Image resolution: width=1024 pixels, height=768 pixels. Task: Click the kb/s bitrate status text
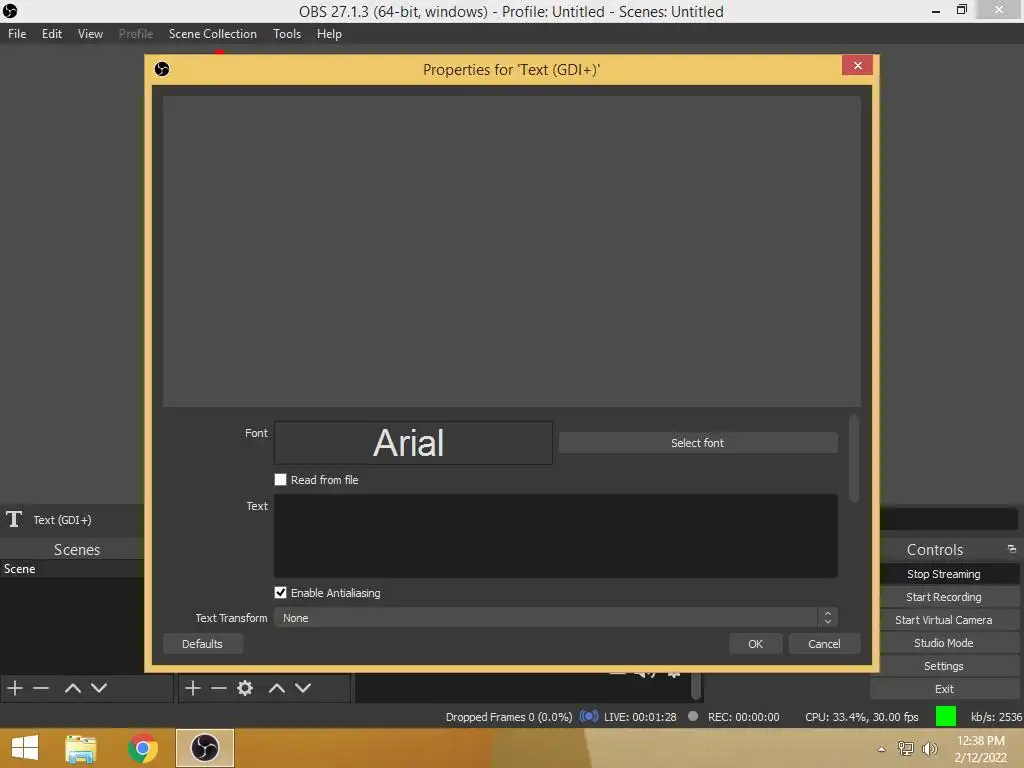click(x=996, y=716)
